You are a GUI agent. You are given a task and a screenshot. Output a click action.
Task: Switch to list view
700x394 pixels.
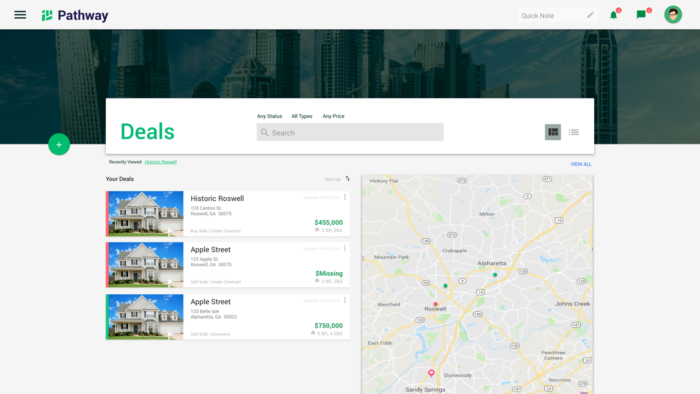(574, 132)
